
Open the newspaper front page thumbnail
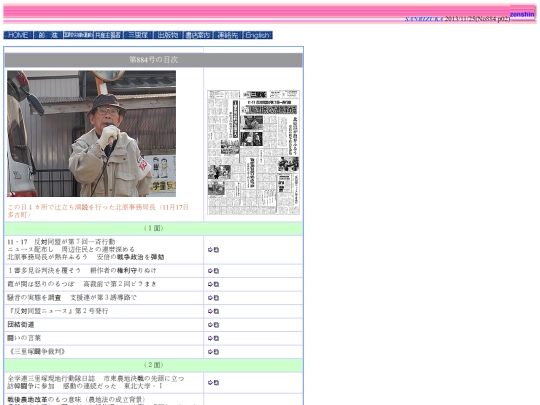point(253,152)
